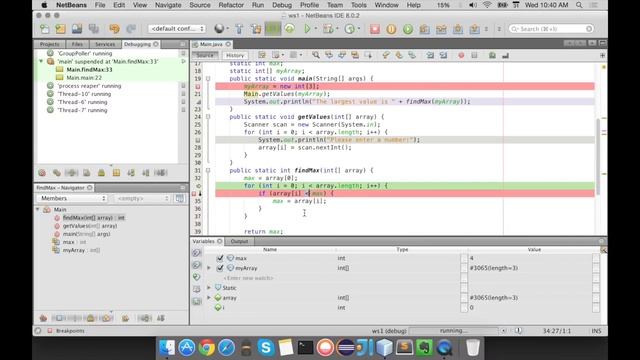Click the value cell of variable max
This screenshot has height=360, width=640.
530,258
